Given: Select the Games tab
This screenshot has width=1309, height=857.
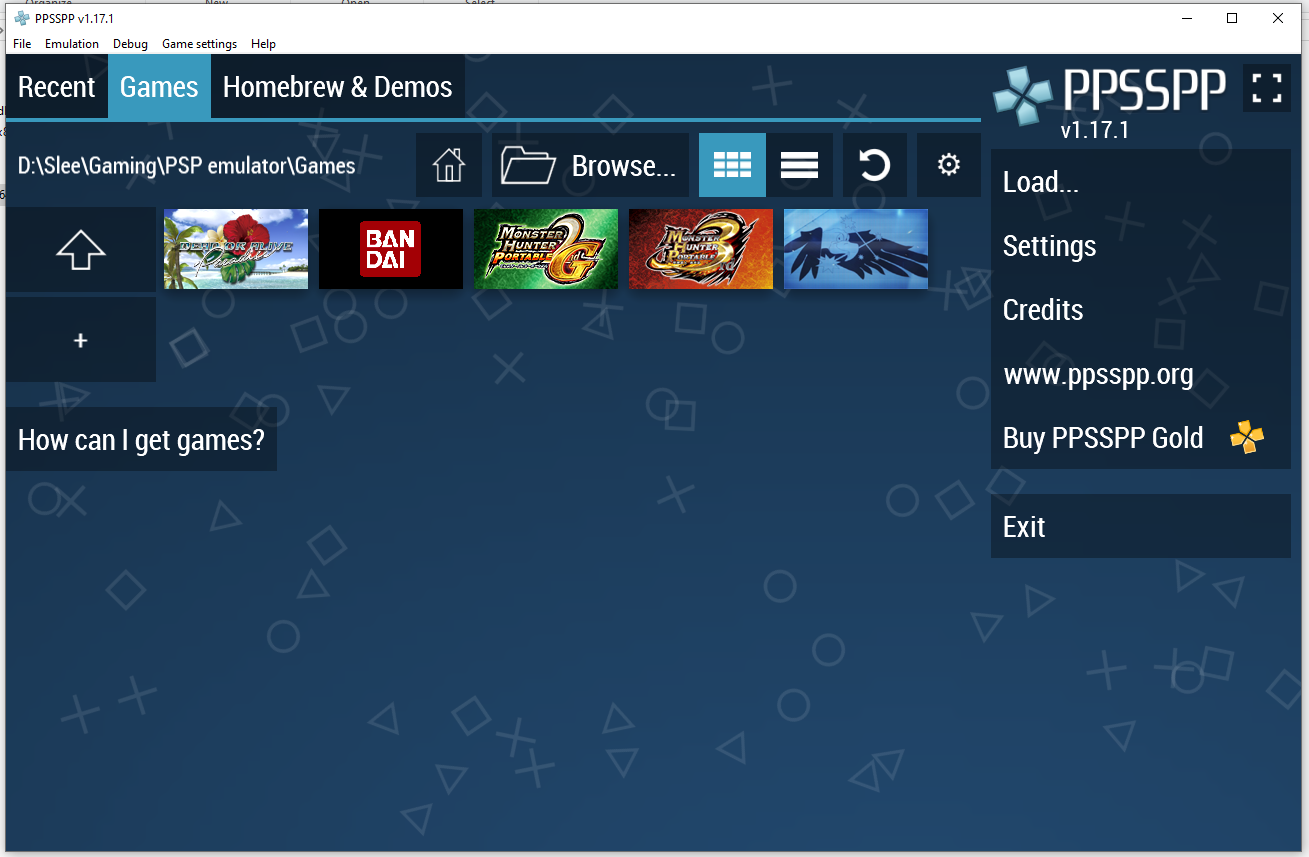Looking at the screenshot, I should 159,87.
